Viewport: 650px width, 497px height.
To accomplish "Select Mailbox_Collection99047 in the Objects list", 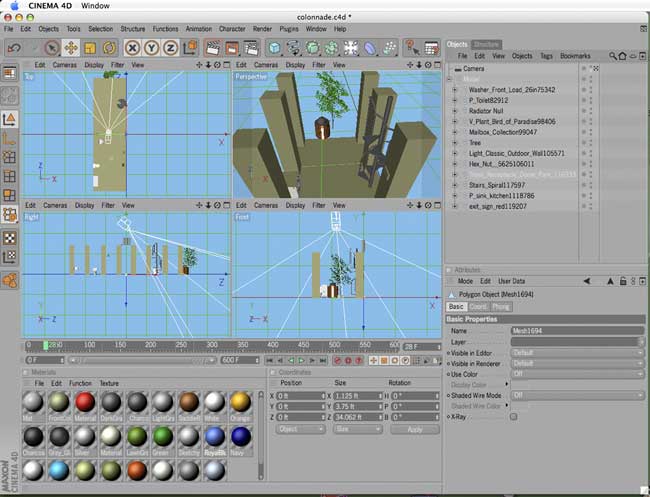I will [x=503, y=131].
